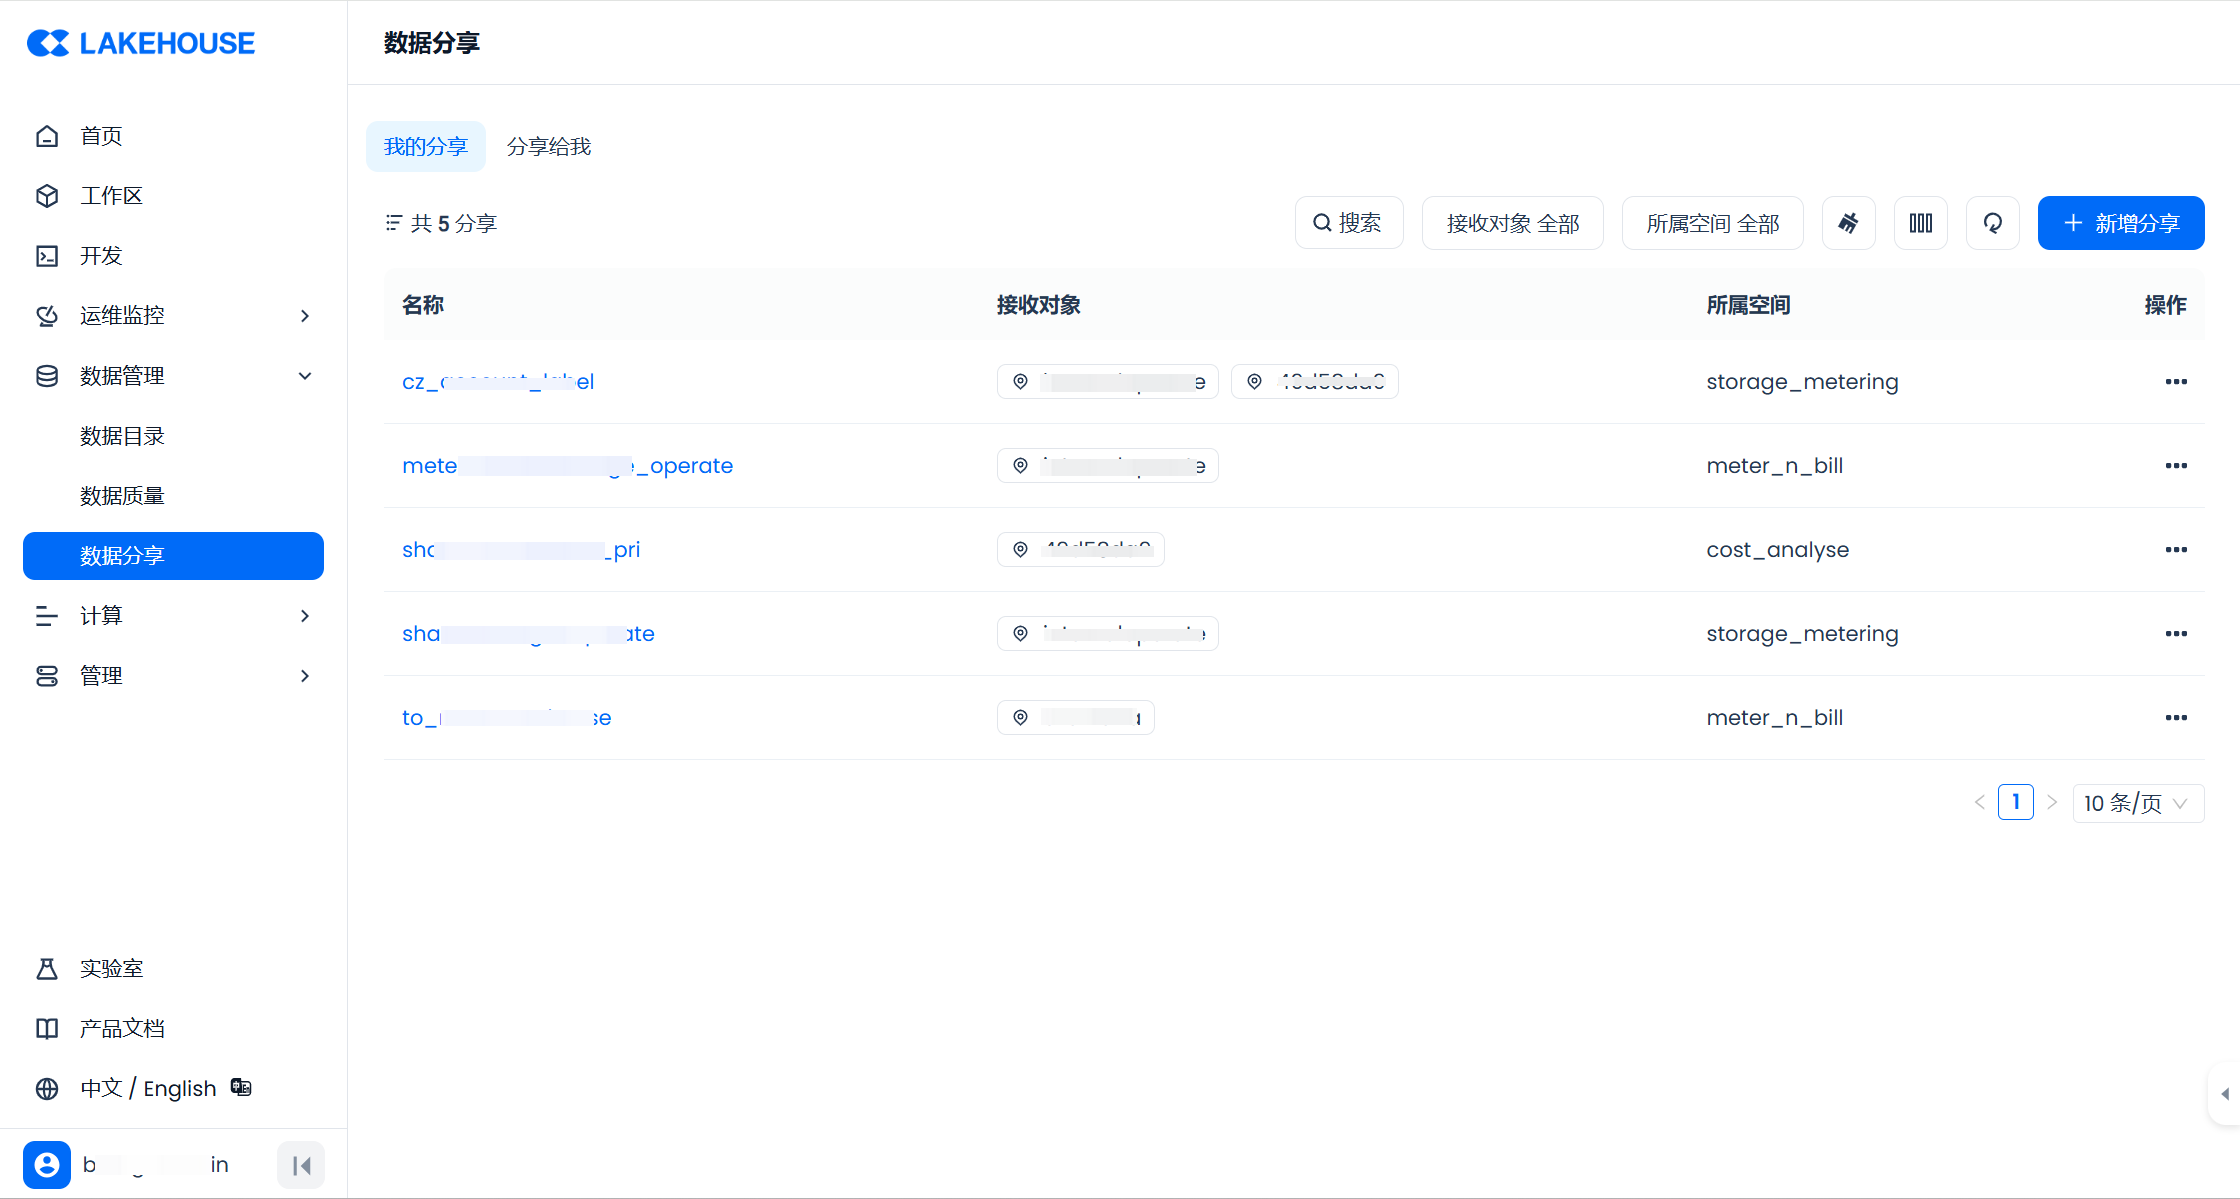Open the 10 条/页 page size dropdown

pyautogui.click(x=2137, y=803)
